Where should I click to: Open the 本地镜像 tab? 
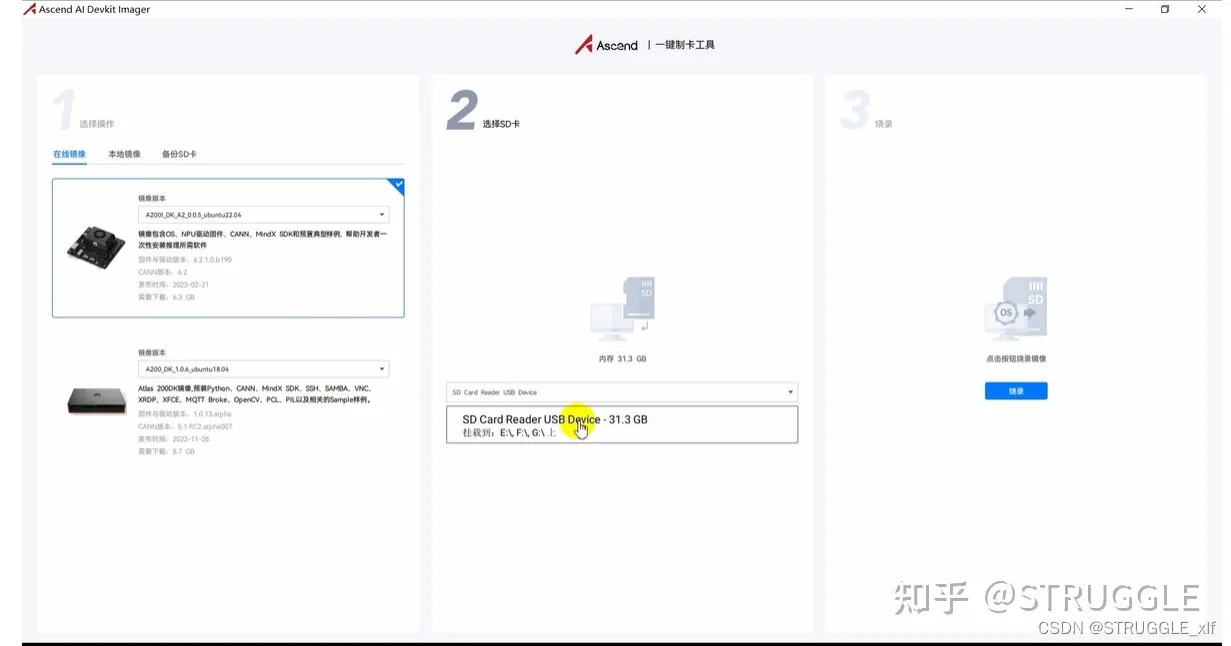(124, 154)
